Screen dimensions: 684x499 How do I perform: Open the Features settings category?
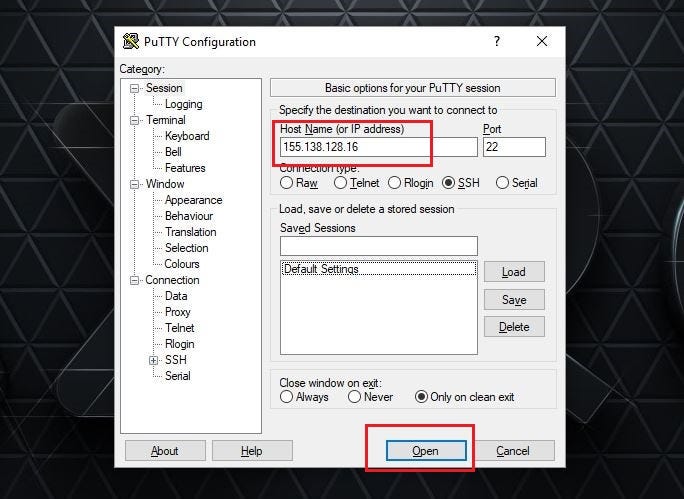(185, 168)
